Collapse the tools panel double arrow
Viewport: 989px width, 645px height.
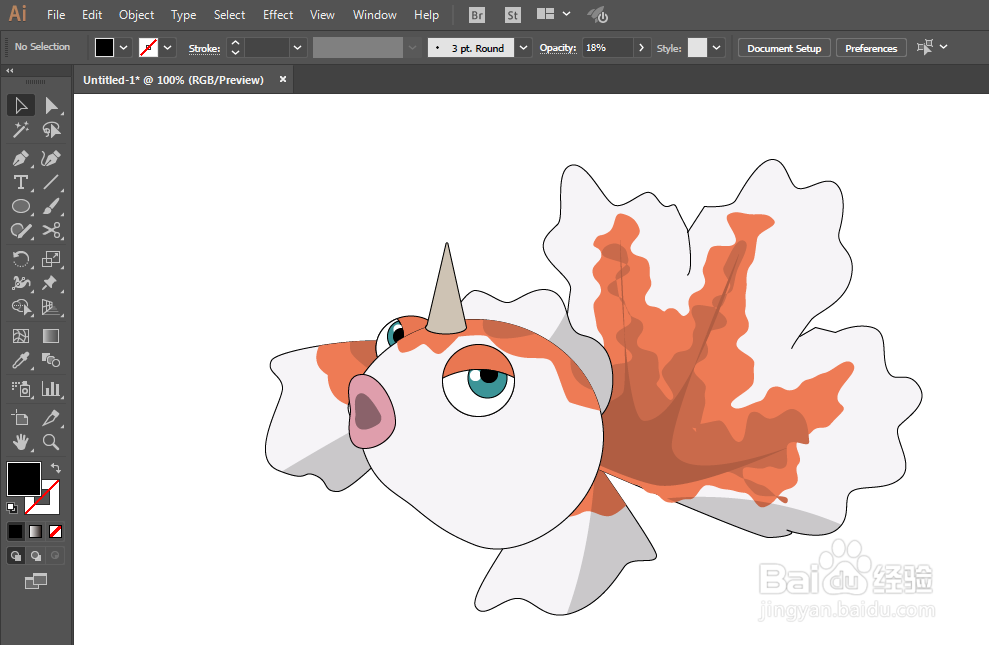click(9, 71)
